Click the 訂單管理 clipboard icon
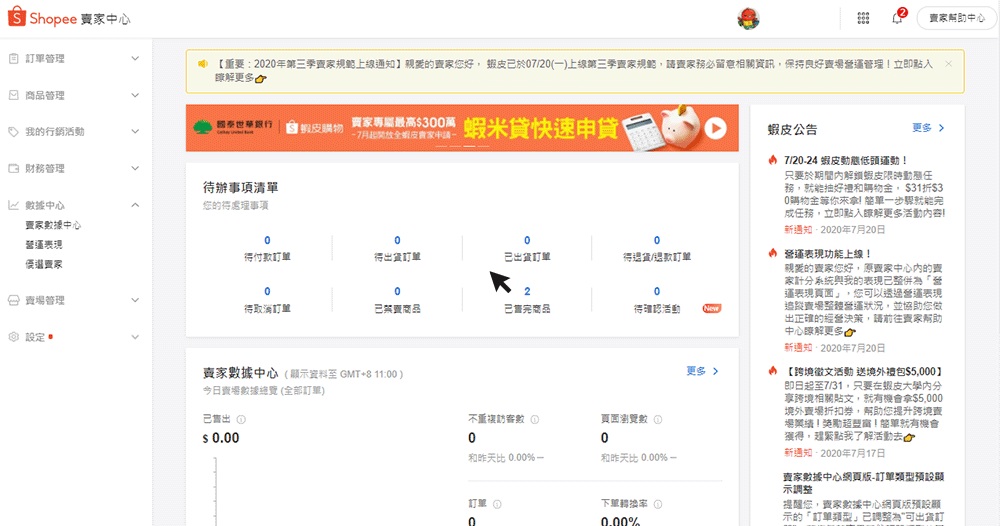Viewport: 1000px width, 526px height. click(13, 59)
